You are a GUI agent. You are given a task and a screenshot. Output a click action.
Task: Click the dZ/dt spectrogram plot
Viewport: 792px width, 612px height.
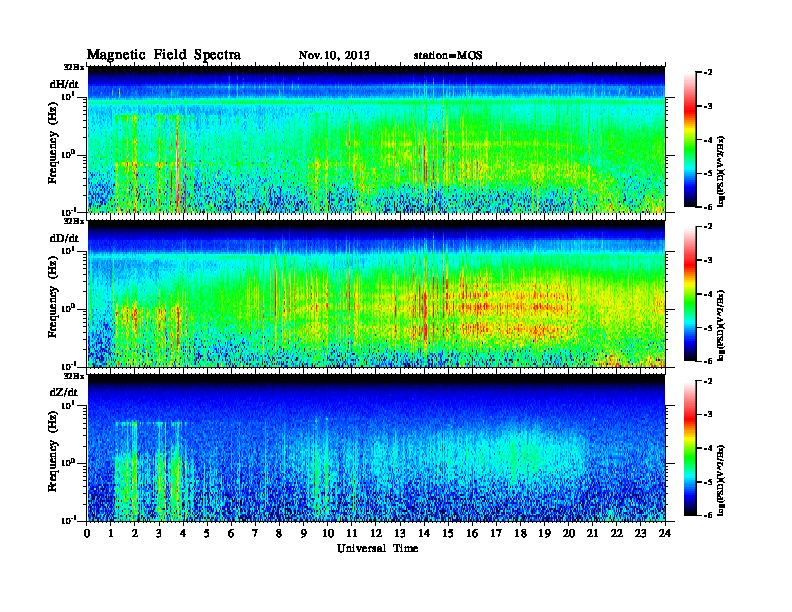click(x=376, y=448)
